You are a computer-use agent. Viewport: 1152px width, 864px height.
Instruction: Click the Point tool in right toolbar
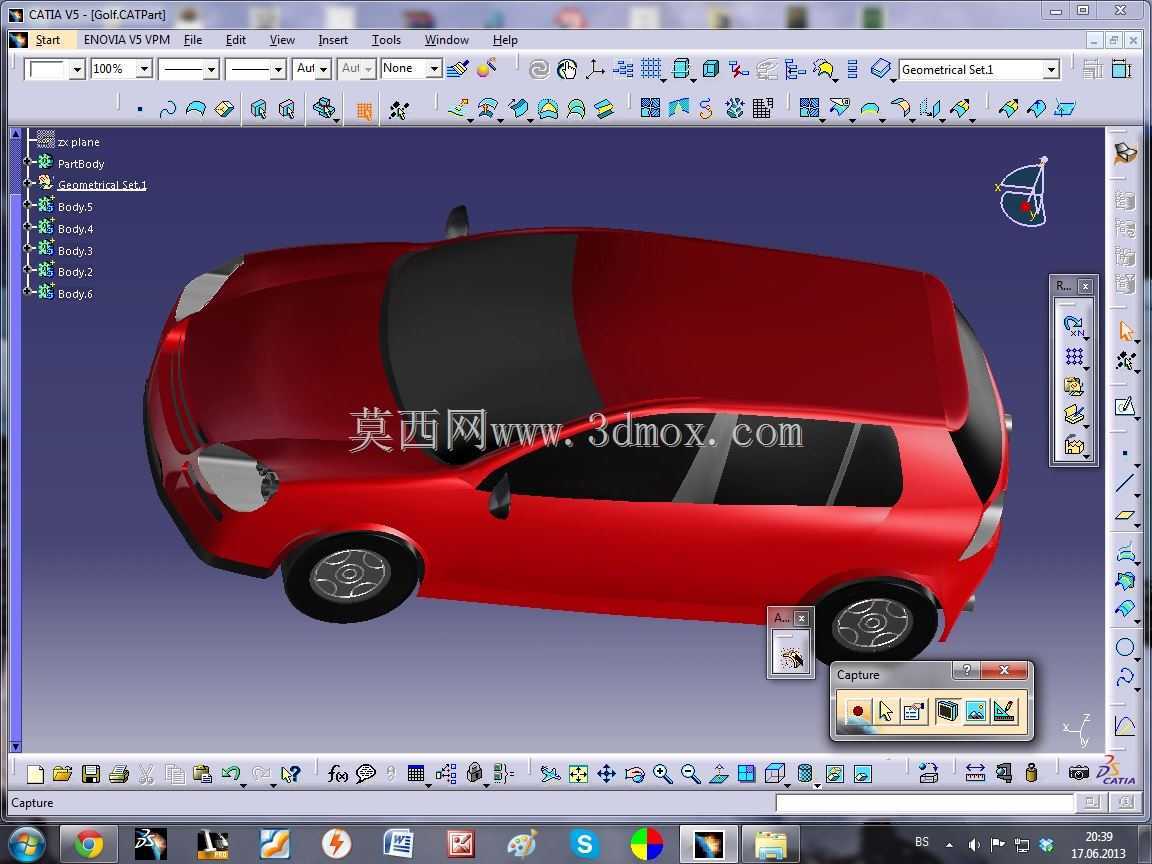pyautogui.click(x=1125, y=453)
